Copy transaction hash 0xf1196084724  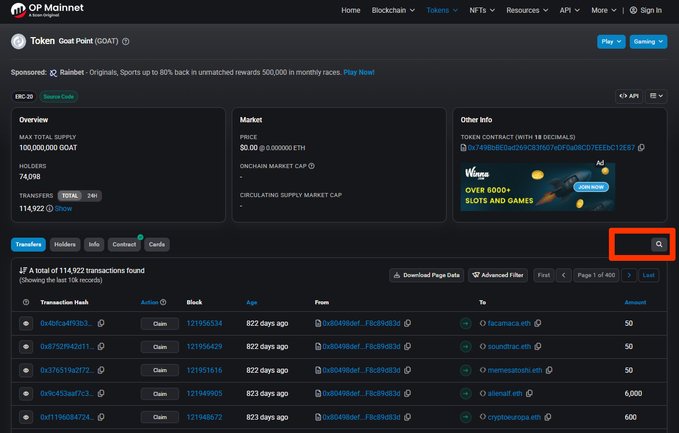click(101, 417)
